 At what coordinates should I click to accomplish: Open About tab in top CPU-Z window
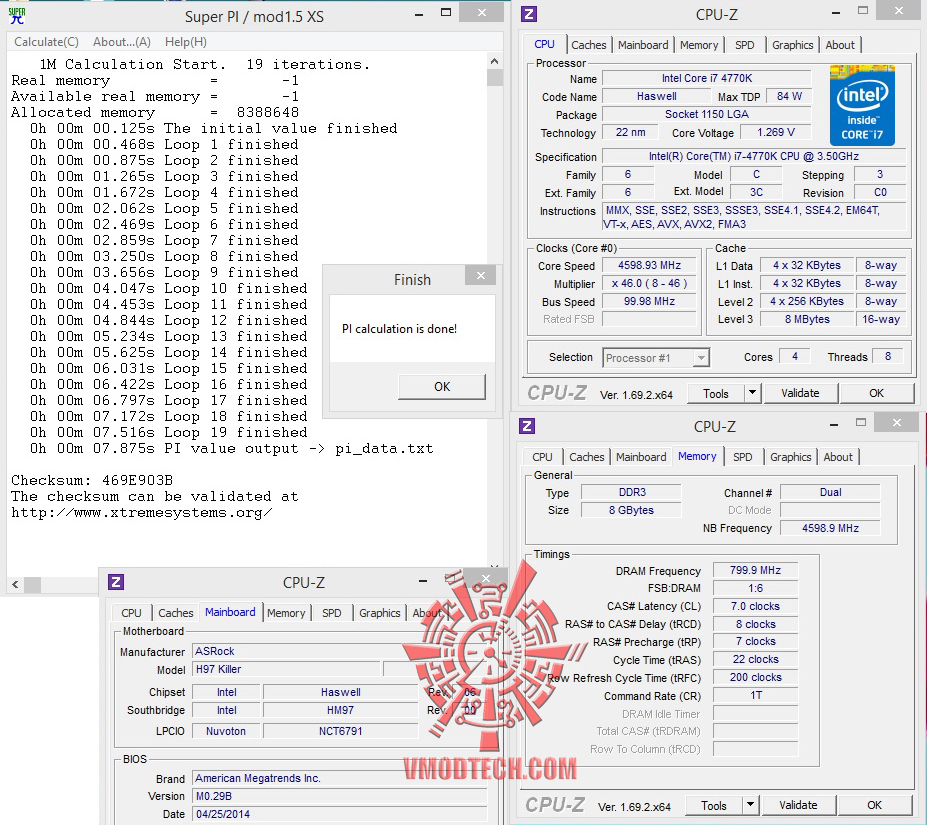point(840,45)
